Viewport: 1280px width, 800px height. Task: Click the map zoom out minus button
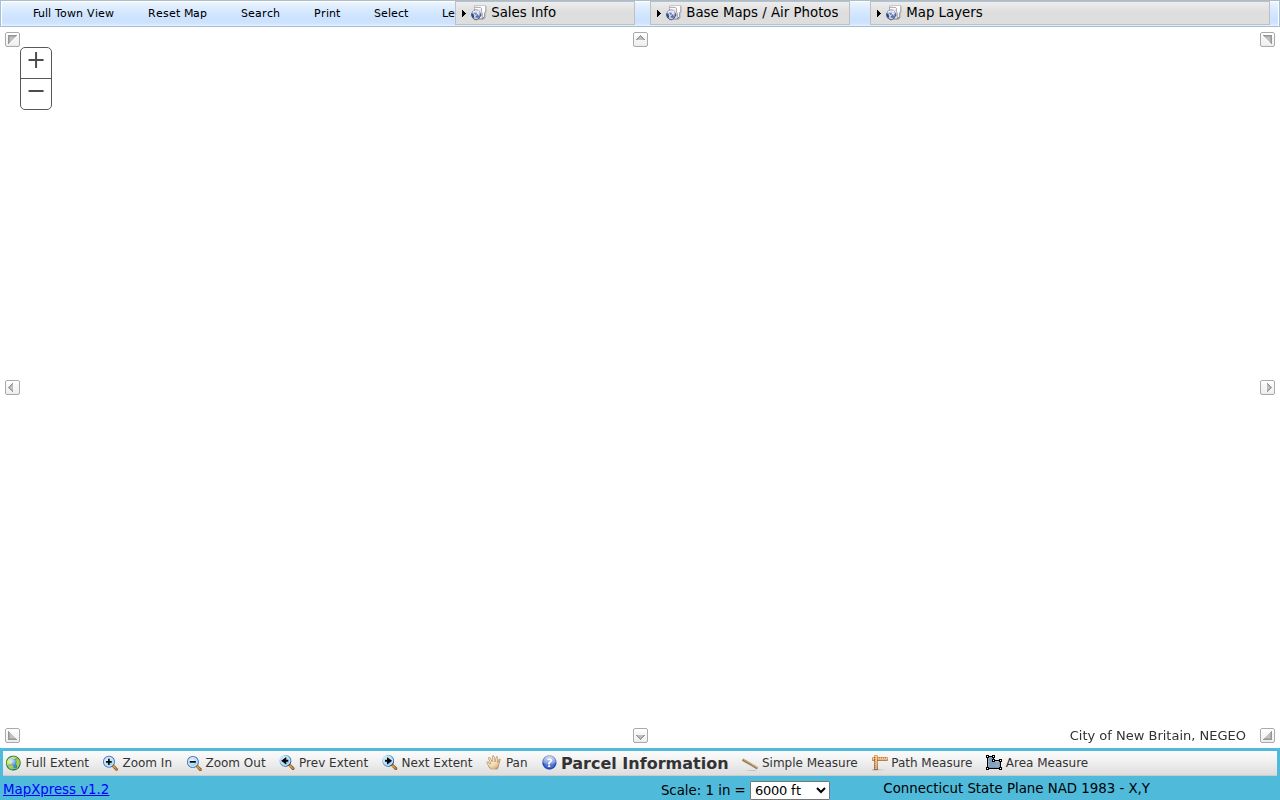point(36,93)
